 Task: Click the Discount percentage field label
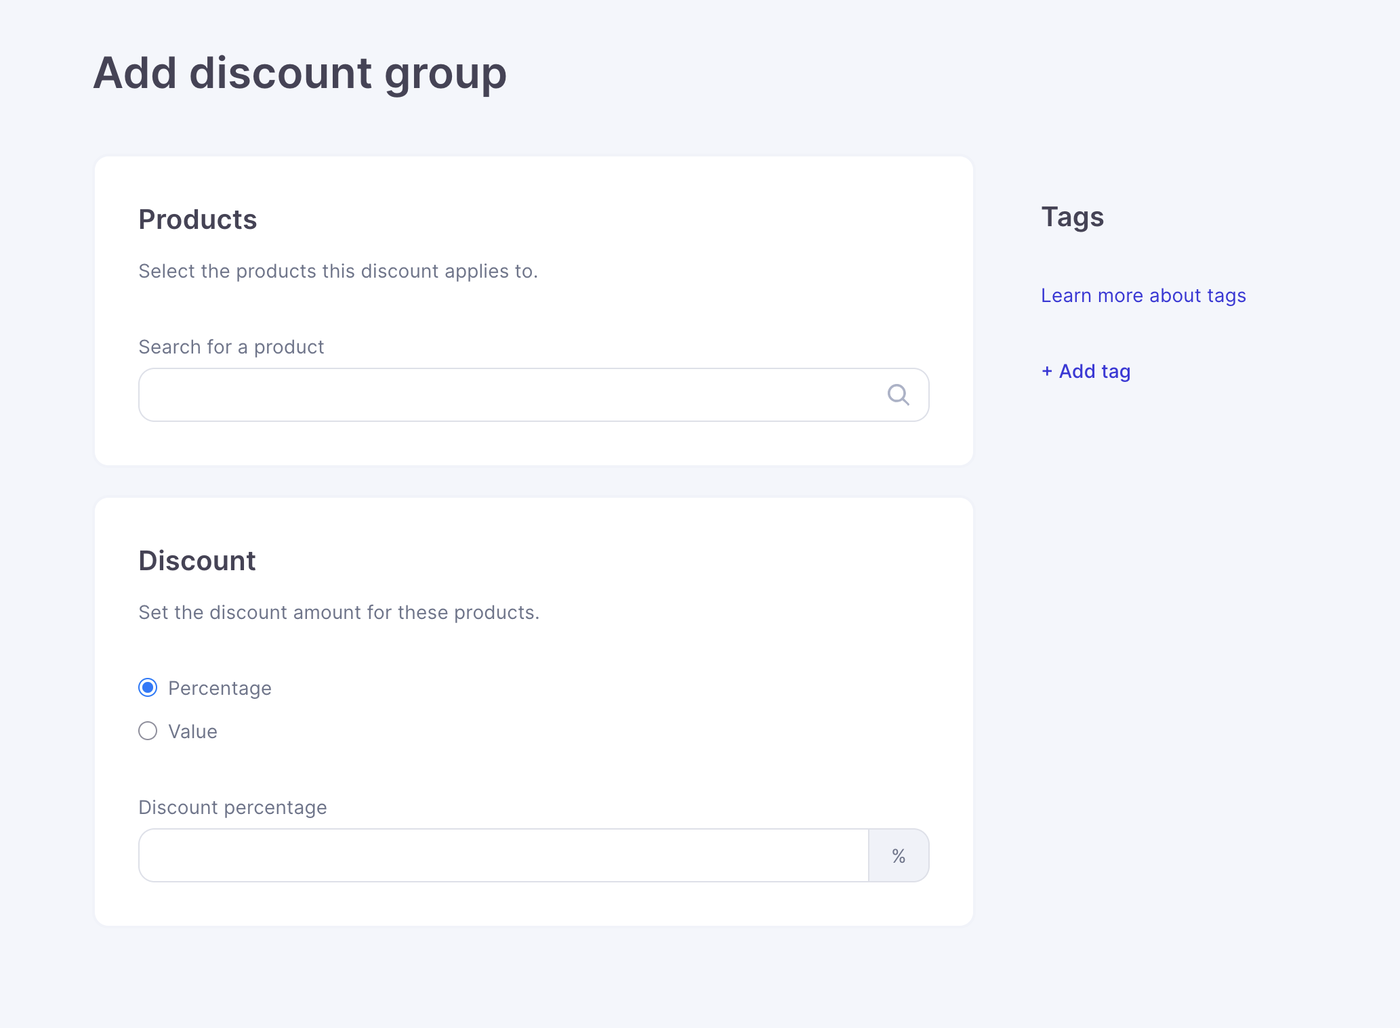[x=233, y=807]
